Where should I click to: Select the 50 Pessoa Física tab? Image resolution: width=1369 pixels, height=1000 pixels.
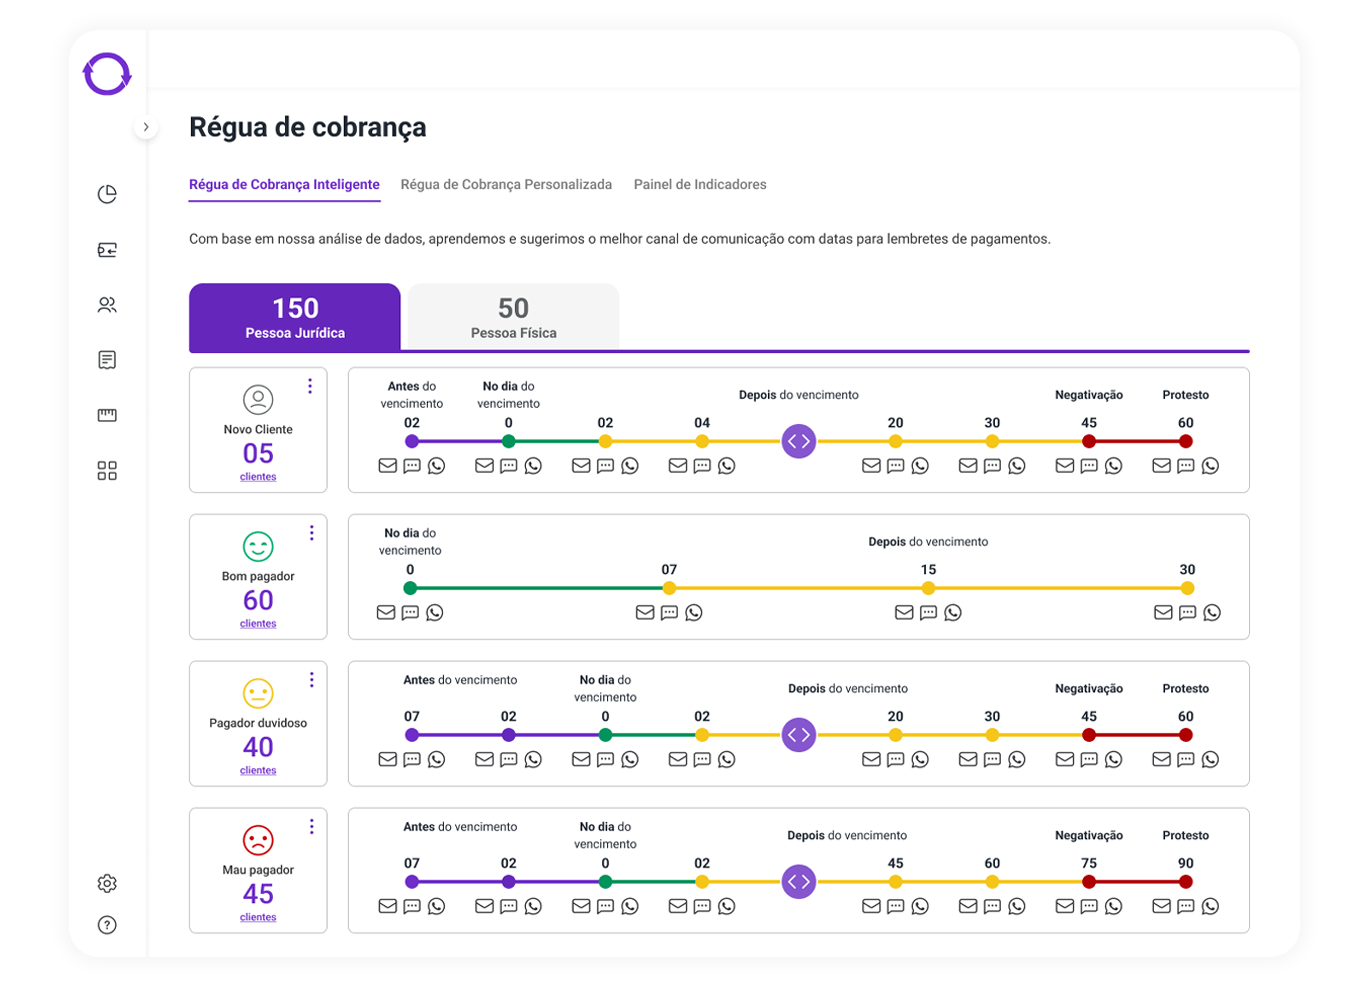click(513, 318)
